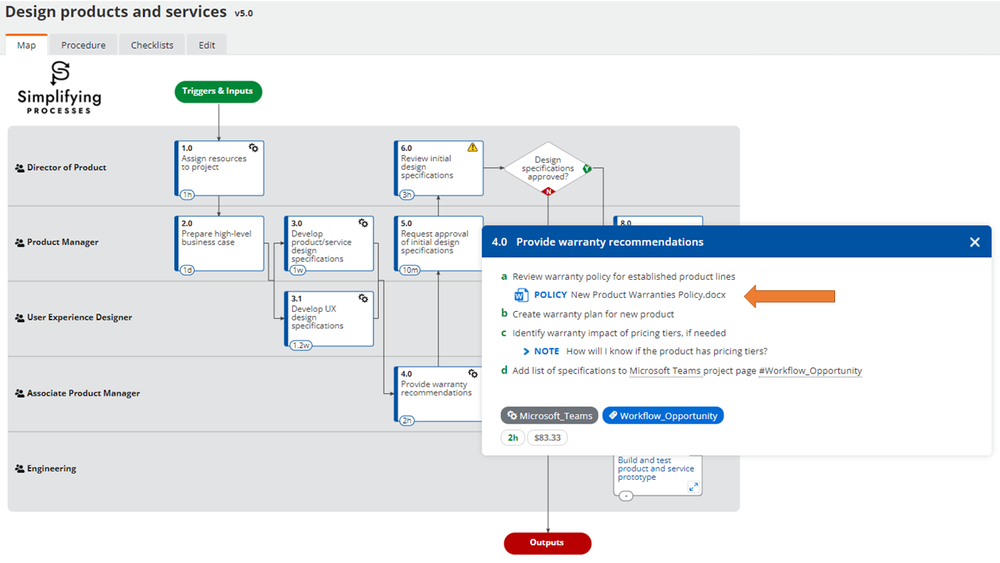
Task: Open activity 6.0 Review initial design specifications
Action: tap(439, 168)
